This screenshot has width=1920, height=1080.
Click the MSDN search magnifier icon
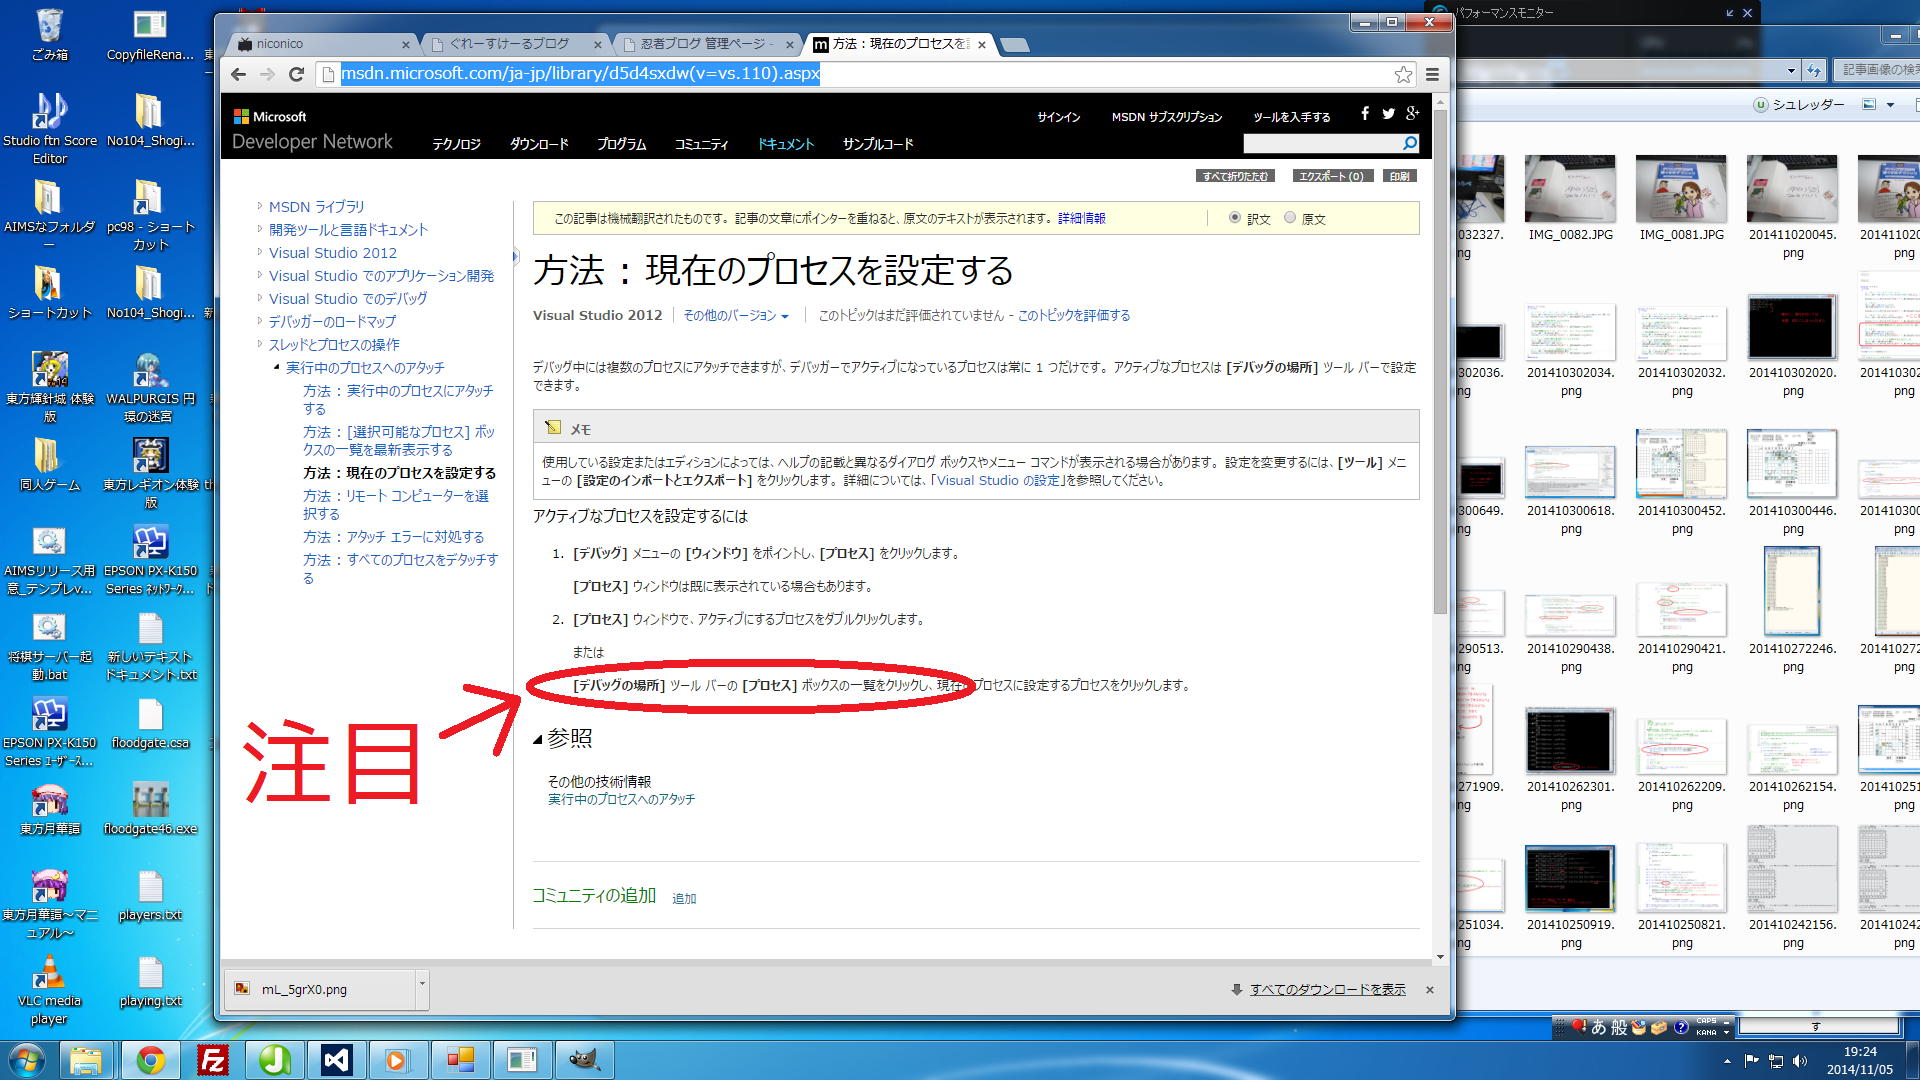click(1410, 144)
